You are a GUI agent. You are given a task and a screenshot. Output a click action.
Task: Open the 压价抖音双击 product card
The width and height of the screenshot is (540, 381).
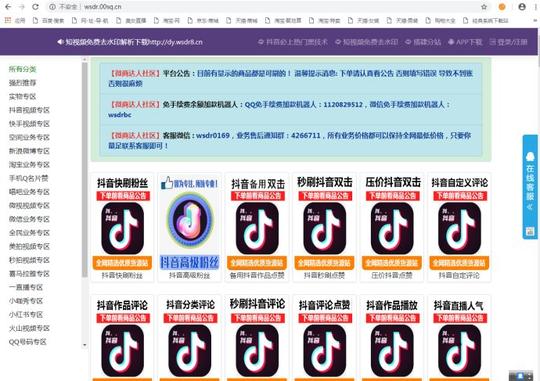(x=392, y=227)
